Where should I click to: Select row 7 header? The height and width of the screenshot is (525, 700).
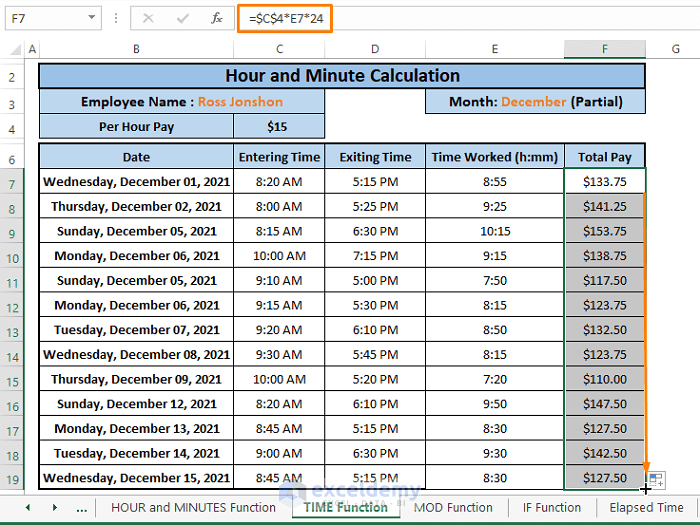click(x=12, y=184)
